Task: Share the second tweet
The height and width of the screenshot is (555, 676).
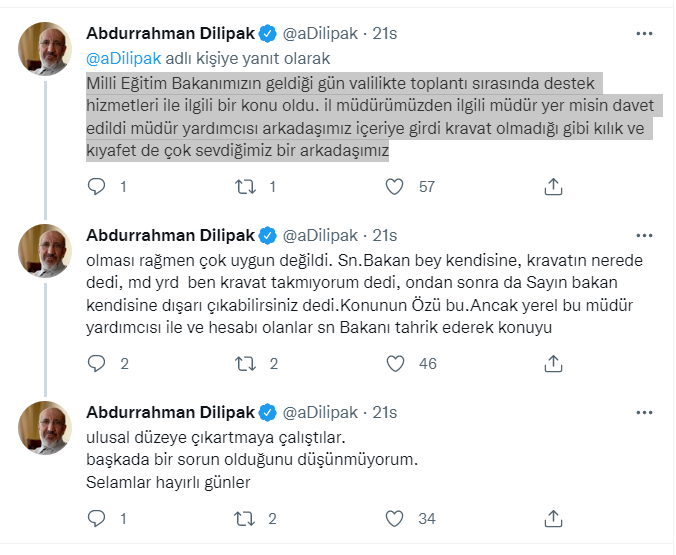Action: (x=553, y=364)
